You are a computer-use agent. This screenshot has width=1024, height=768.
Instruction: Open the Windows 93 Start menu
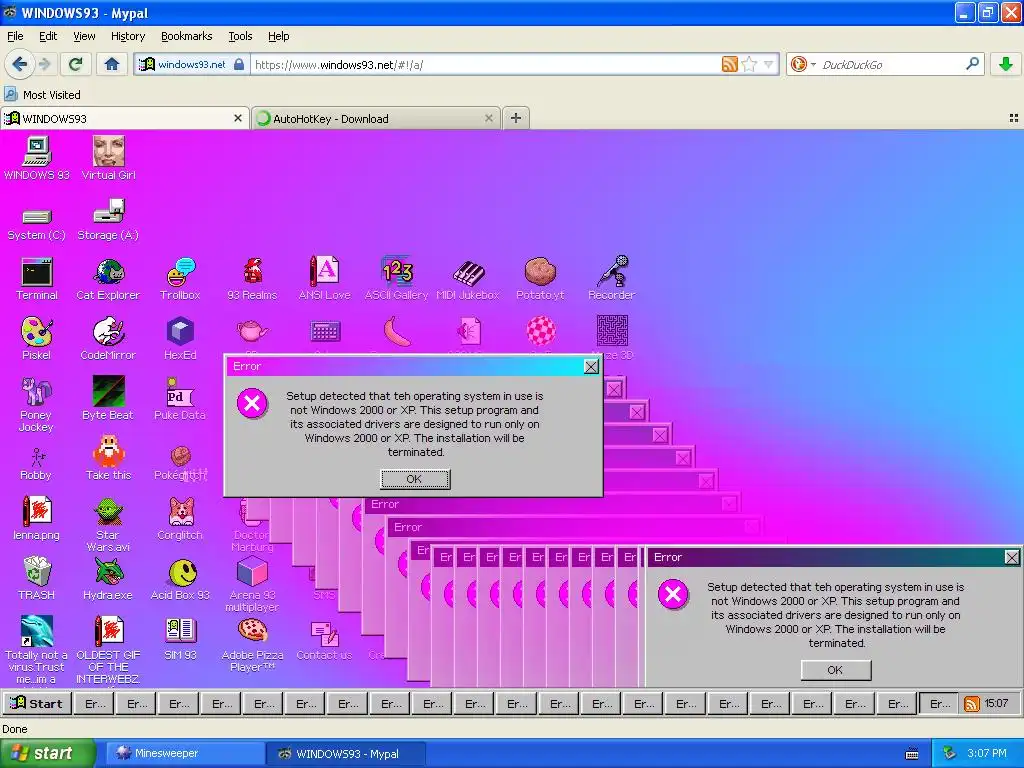(x=37, y=703)
